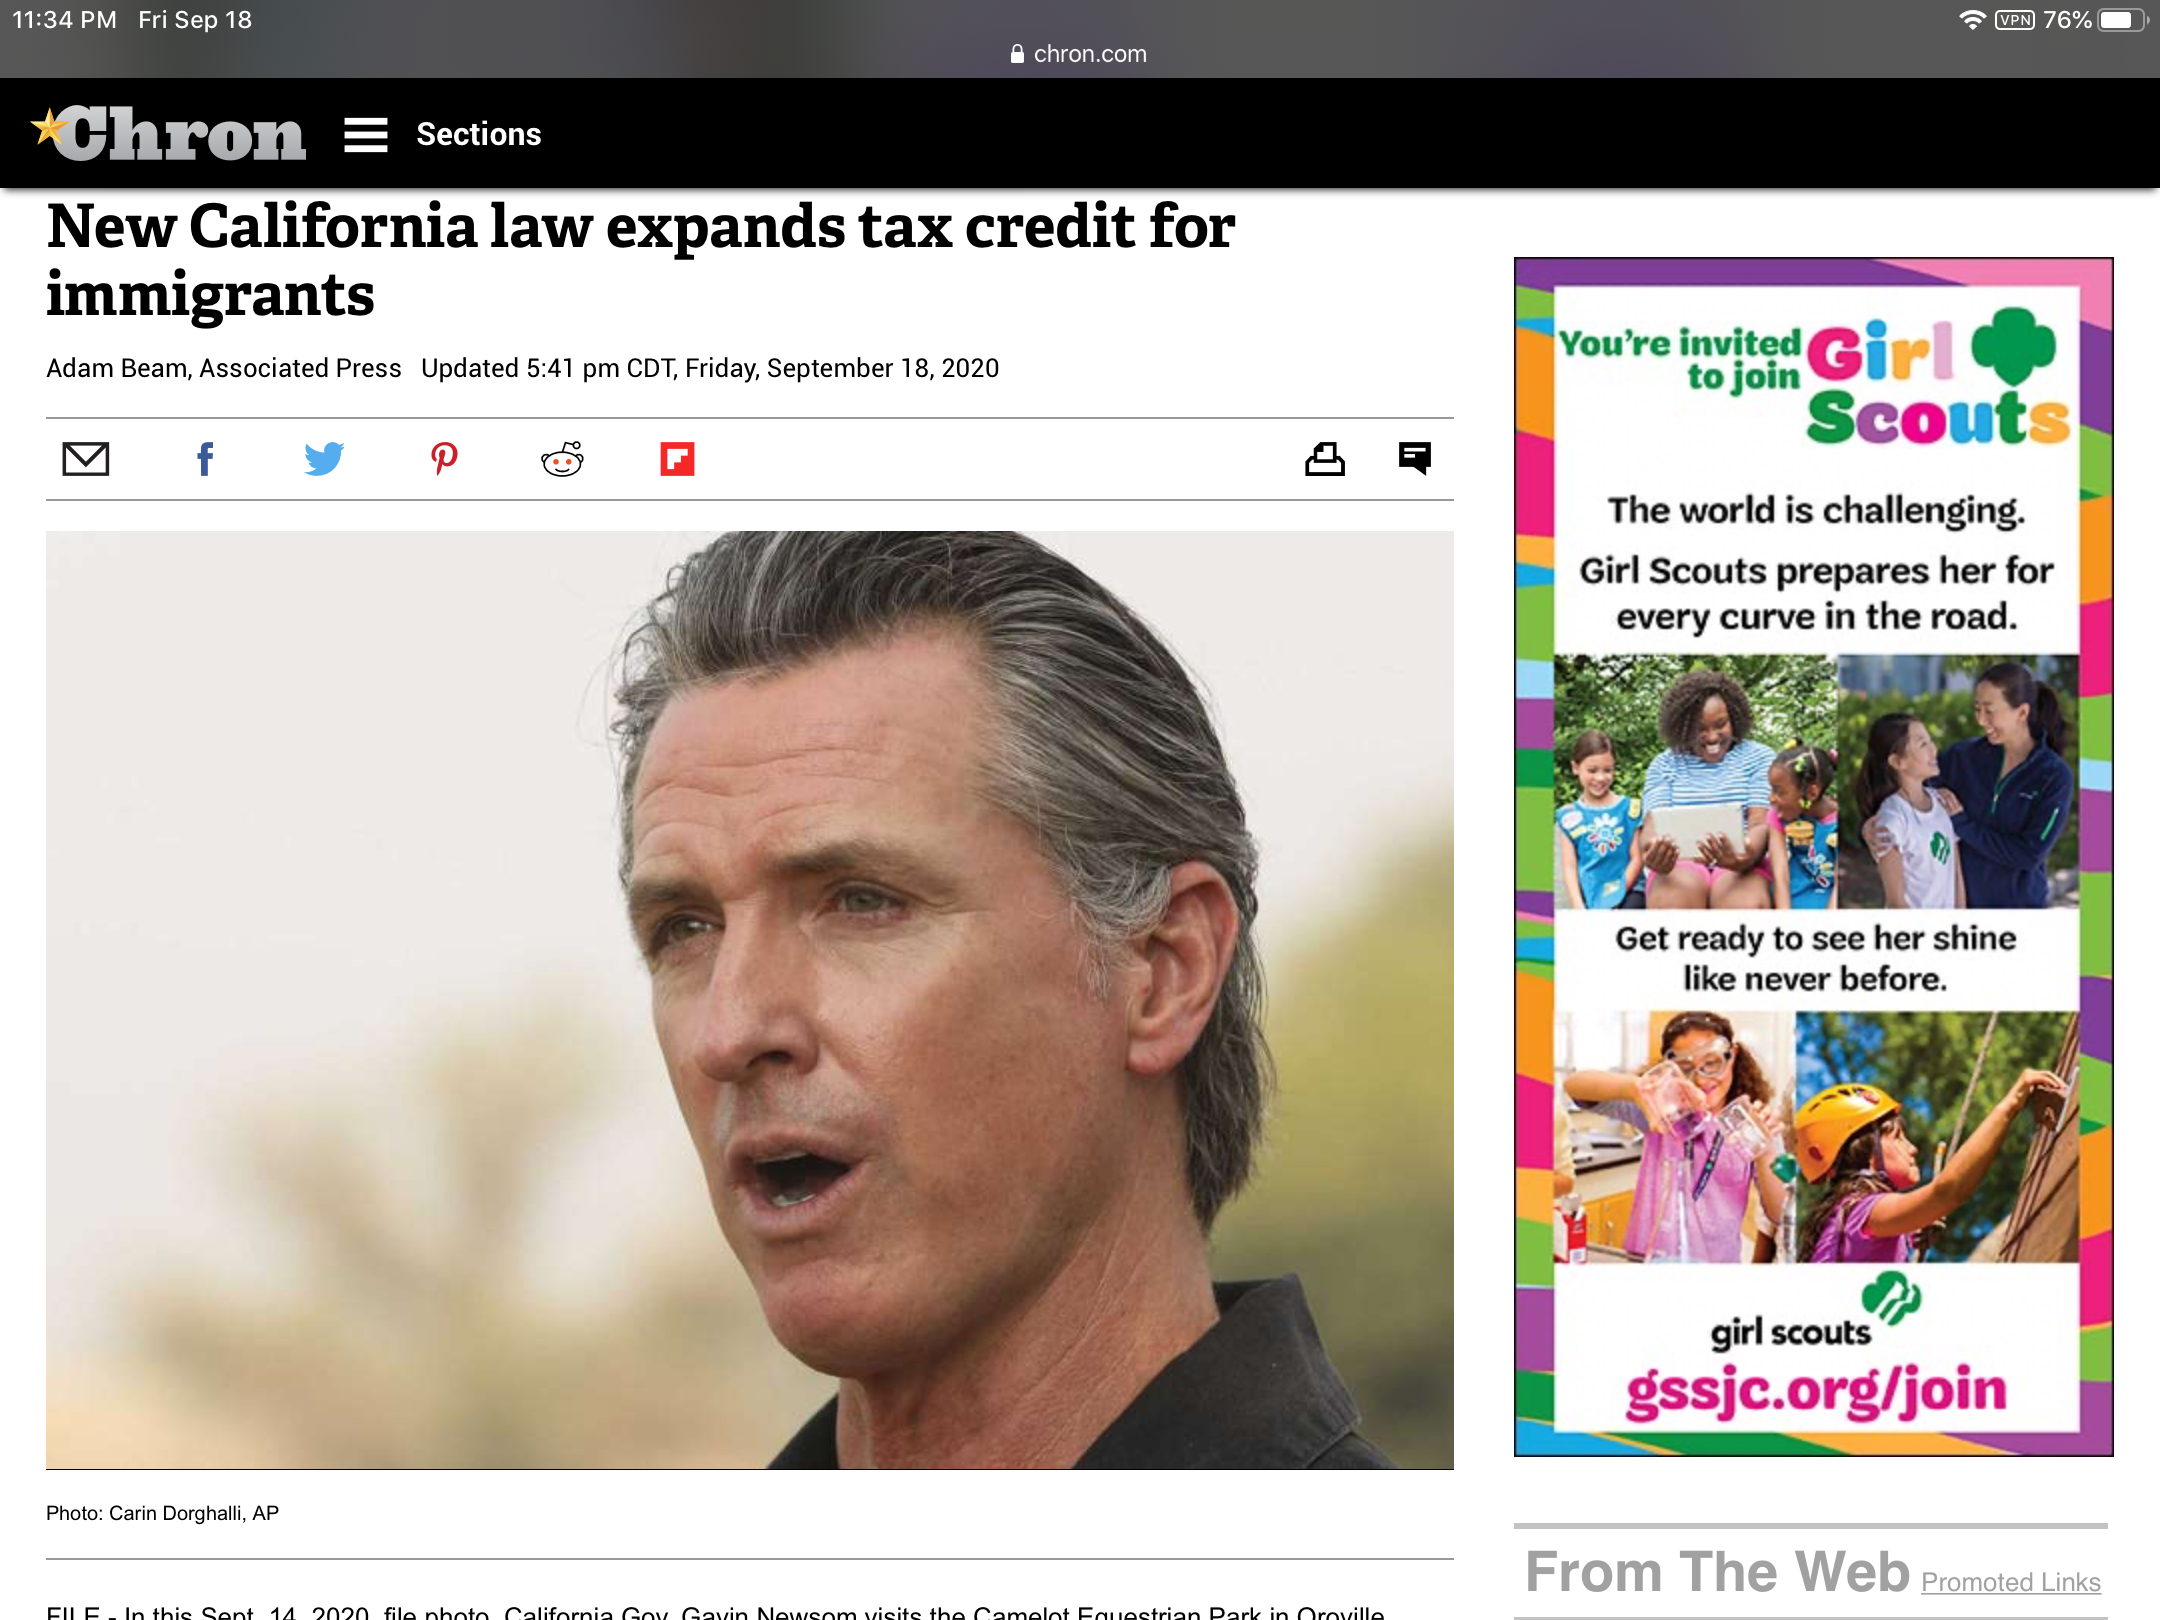Open the Girl Scouts advertisement
This screenshot has height=1620, width=2160.
[x=1814, y=857]
